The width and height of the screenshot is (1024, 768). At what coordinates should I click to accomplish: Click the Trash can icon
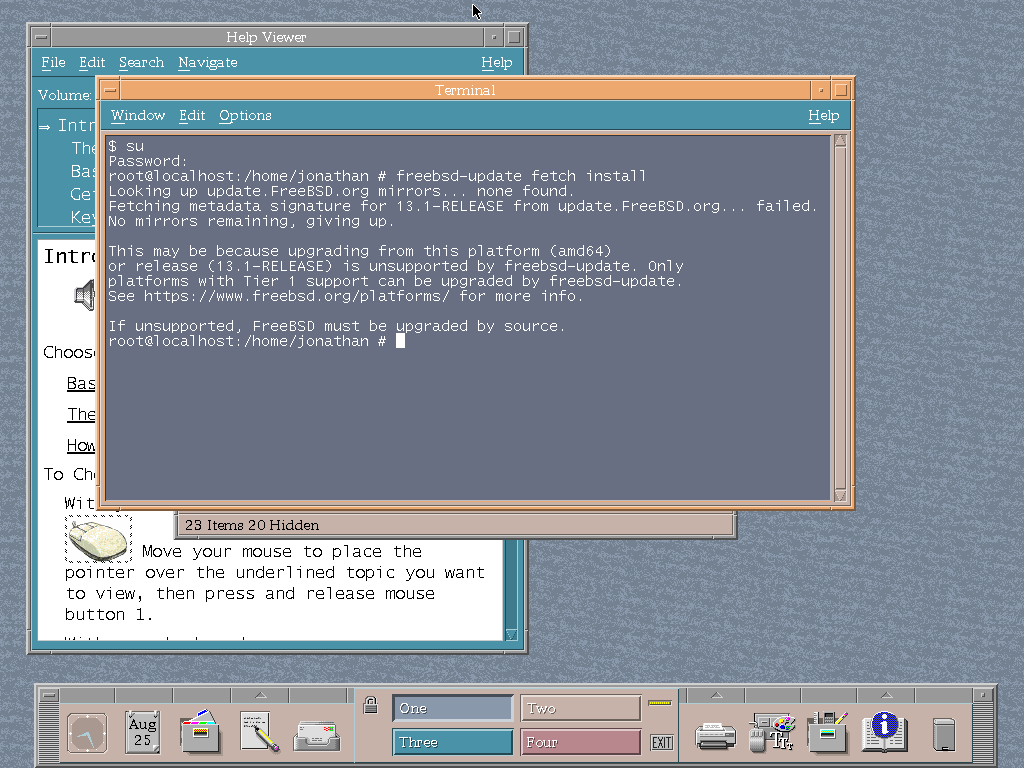tap(943, 735)
